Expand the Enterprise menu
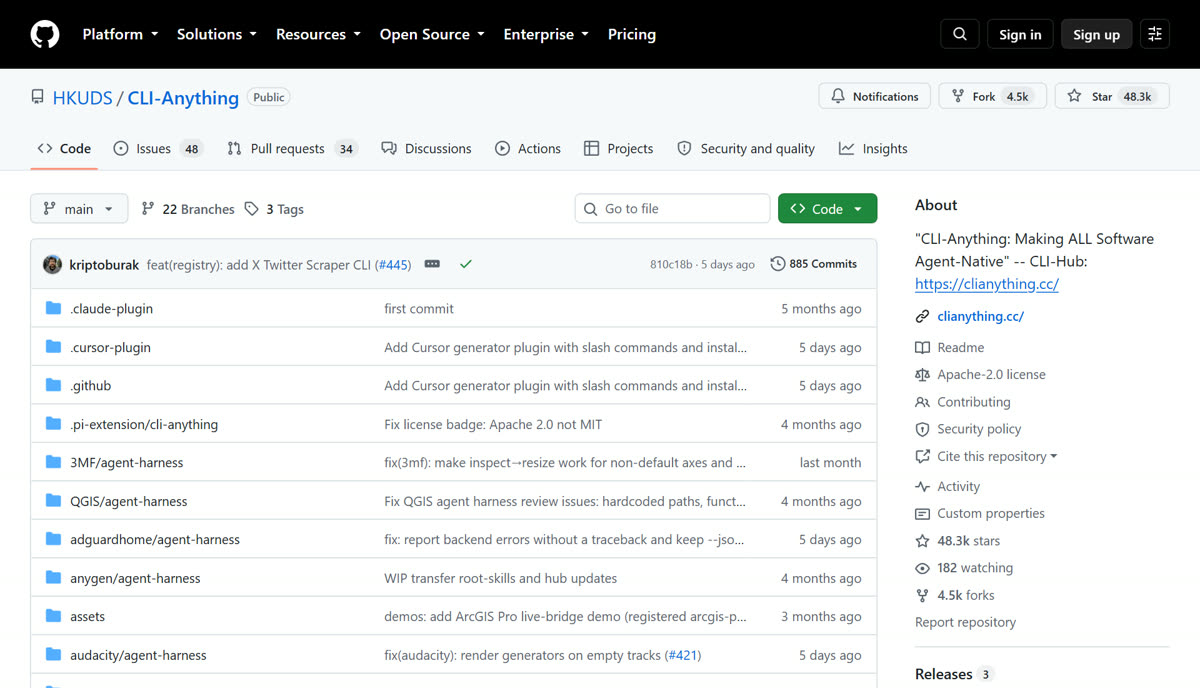This screenshot has width=1200, height=688. tap(546, 34)
